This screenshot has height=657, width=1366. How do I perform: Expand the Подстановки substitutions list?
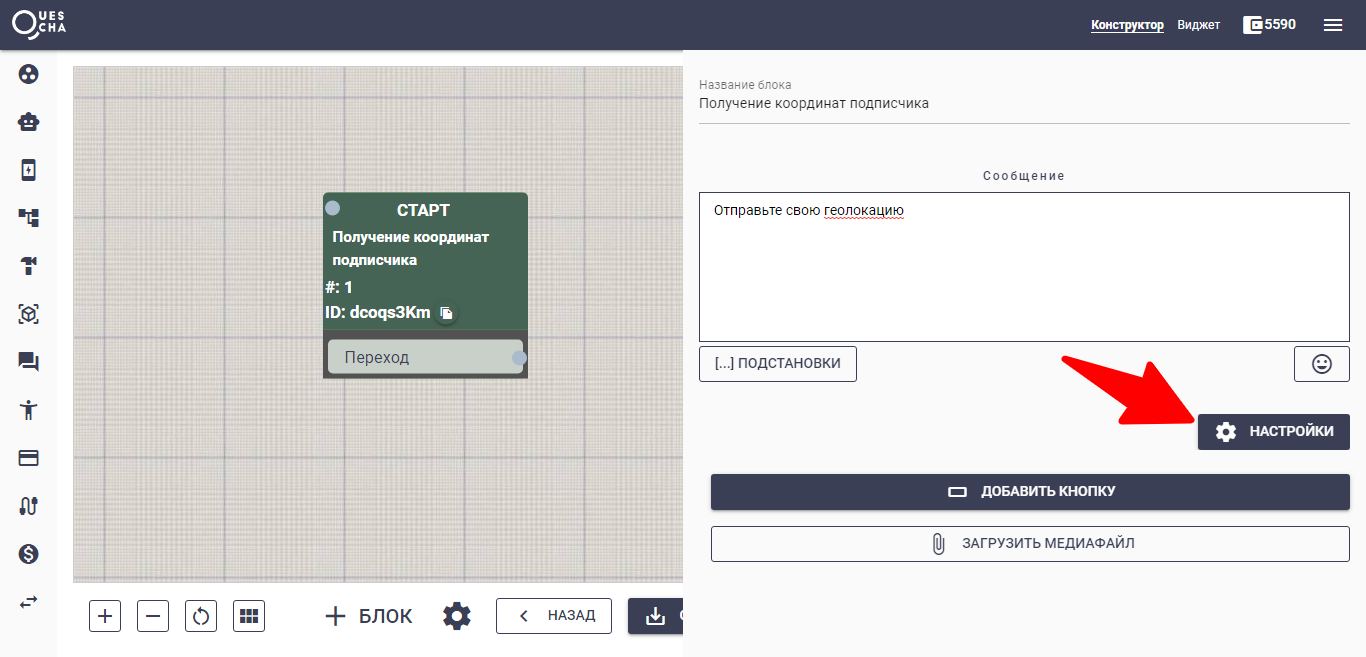(777, 364)
